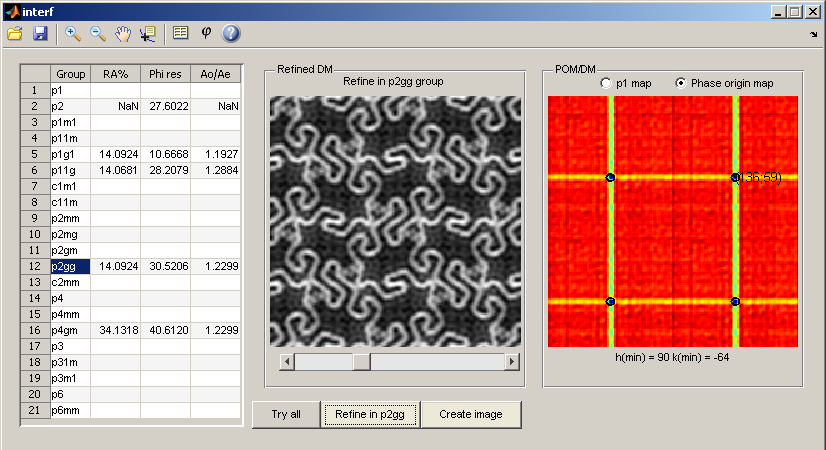Click the refined DM pattern image

click(x=396, y=221)
